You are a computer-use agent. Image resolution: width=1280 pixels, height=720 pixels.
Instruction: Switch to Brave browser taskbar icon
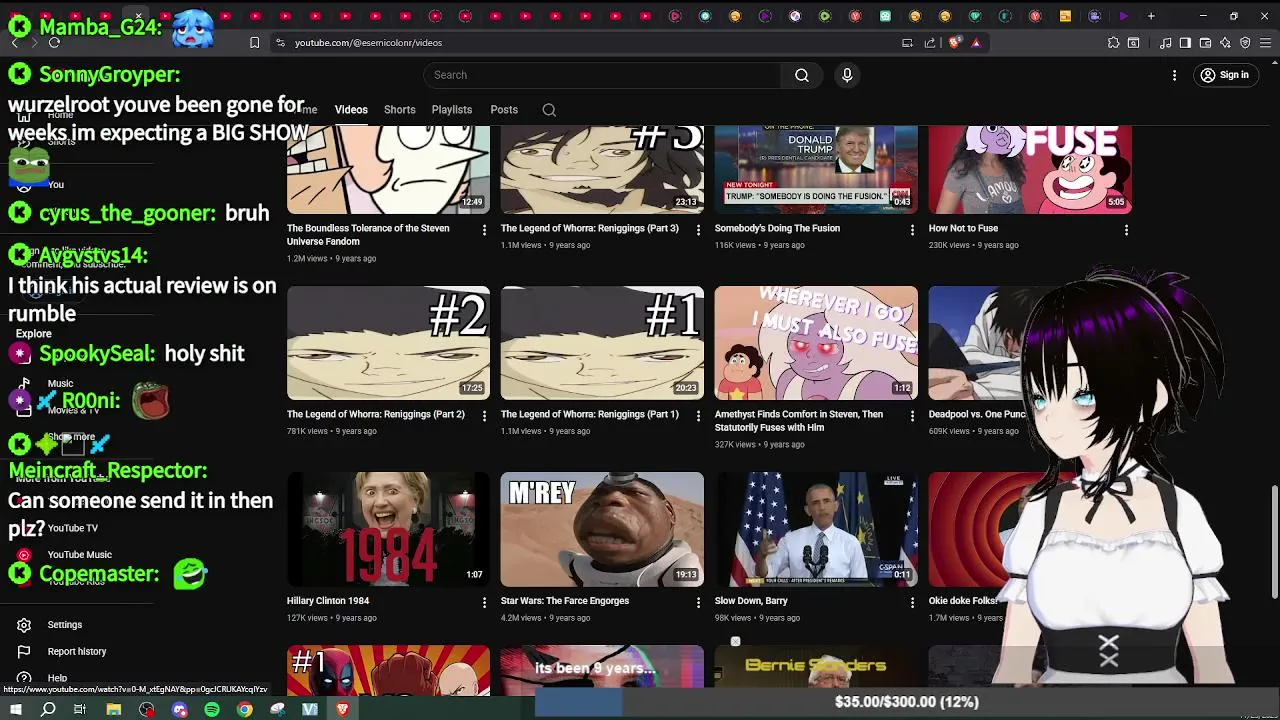click(x=342, y=709)
